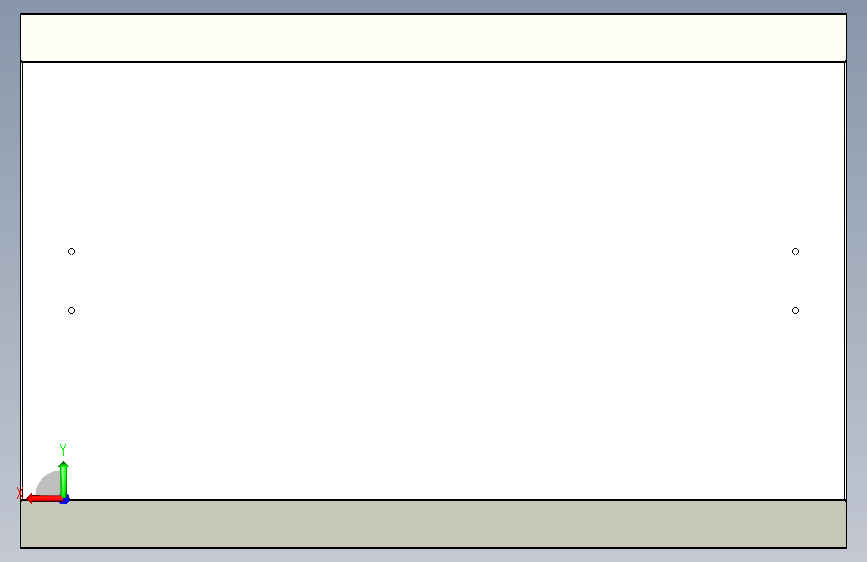Select the cream-colored top band face
The image size is (867, 562).
coord(434,38)
